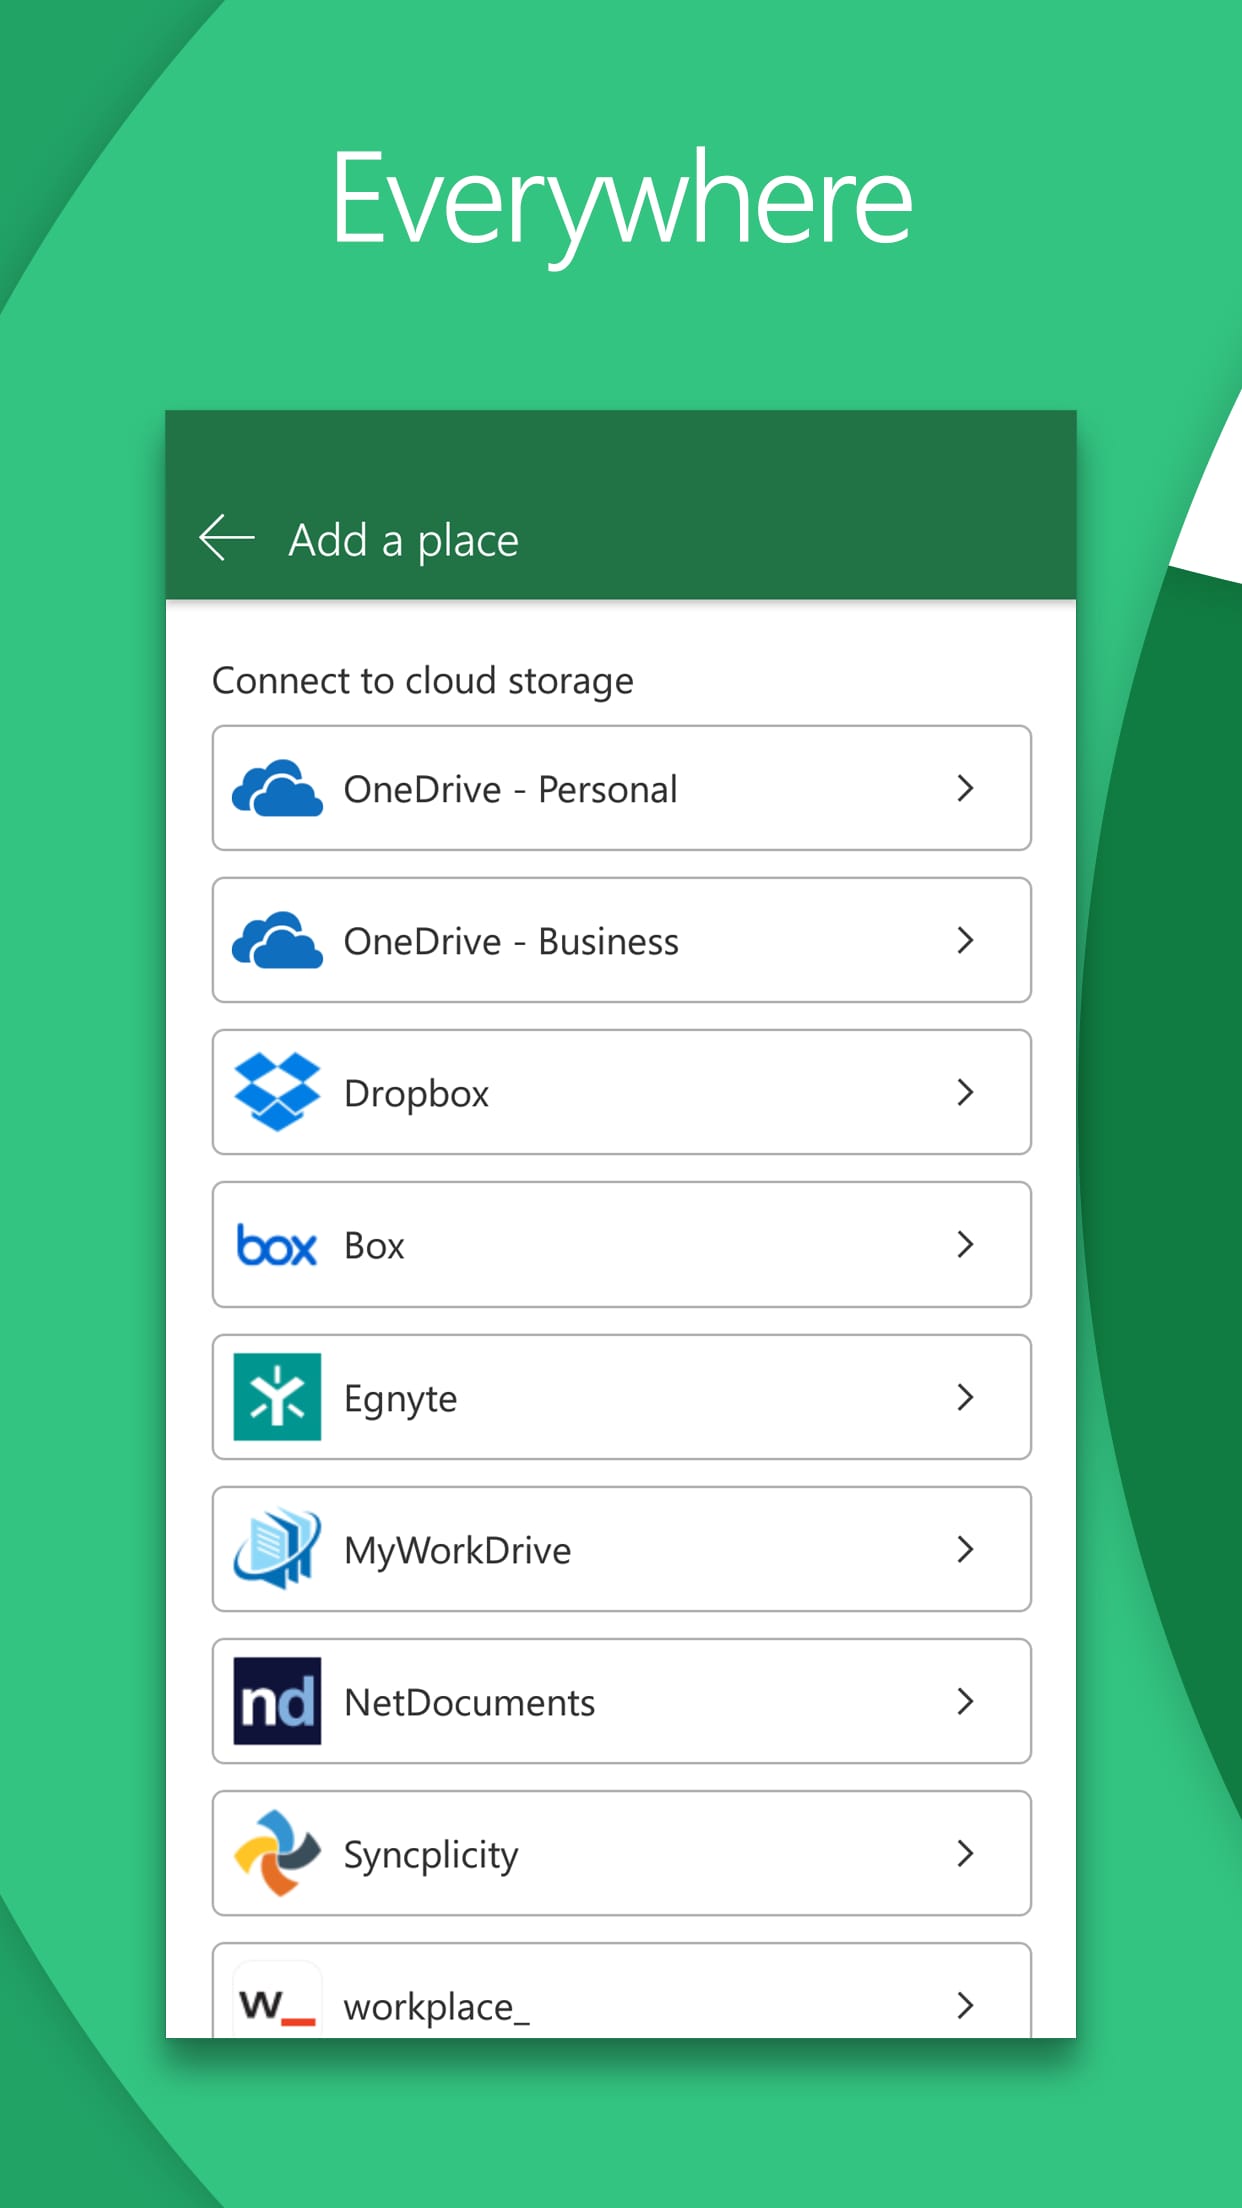Screen dimensions: 1242x2208
Task: Open the MyWorkDrive text entry
Action: click(x=457, y=1551)
